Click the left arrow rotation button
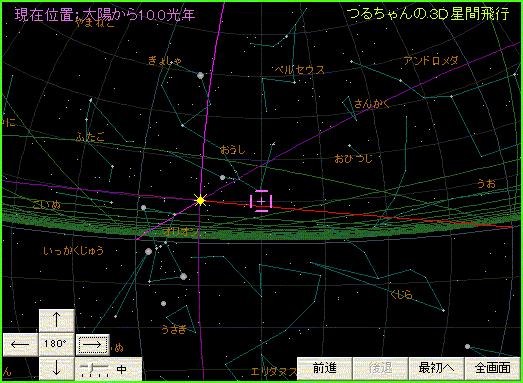This screenshot has width=523, height=383. tap(21, 344)
